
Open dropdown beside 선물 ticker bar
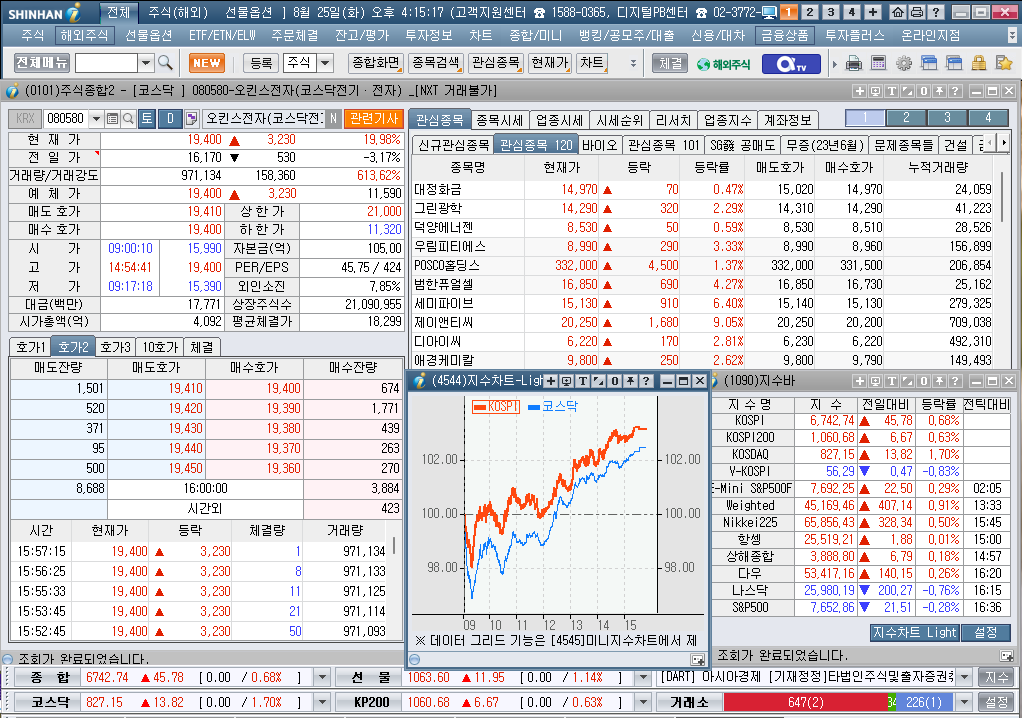(643, 678)
